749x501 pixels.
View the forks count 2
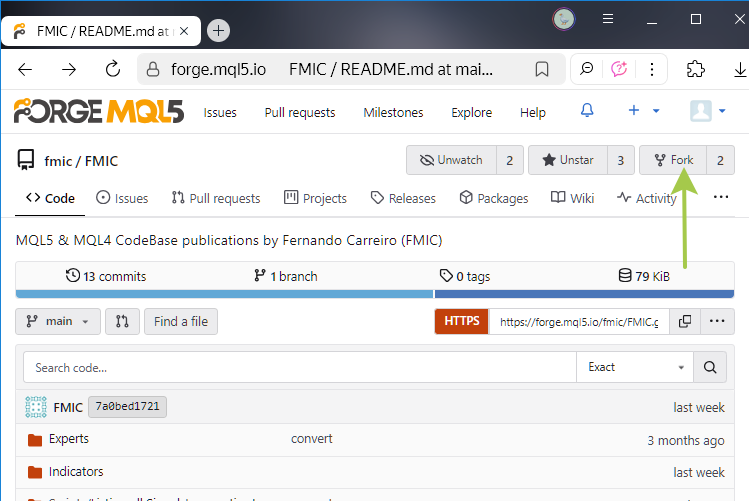pyautogui.click(x=720, y=160)
